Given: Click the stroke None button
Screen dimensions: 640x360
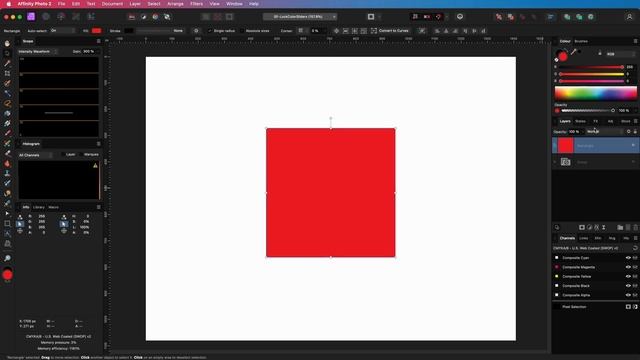Looking at the screenshot, I should click(178, 31).
